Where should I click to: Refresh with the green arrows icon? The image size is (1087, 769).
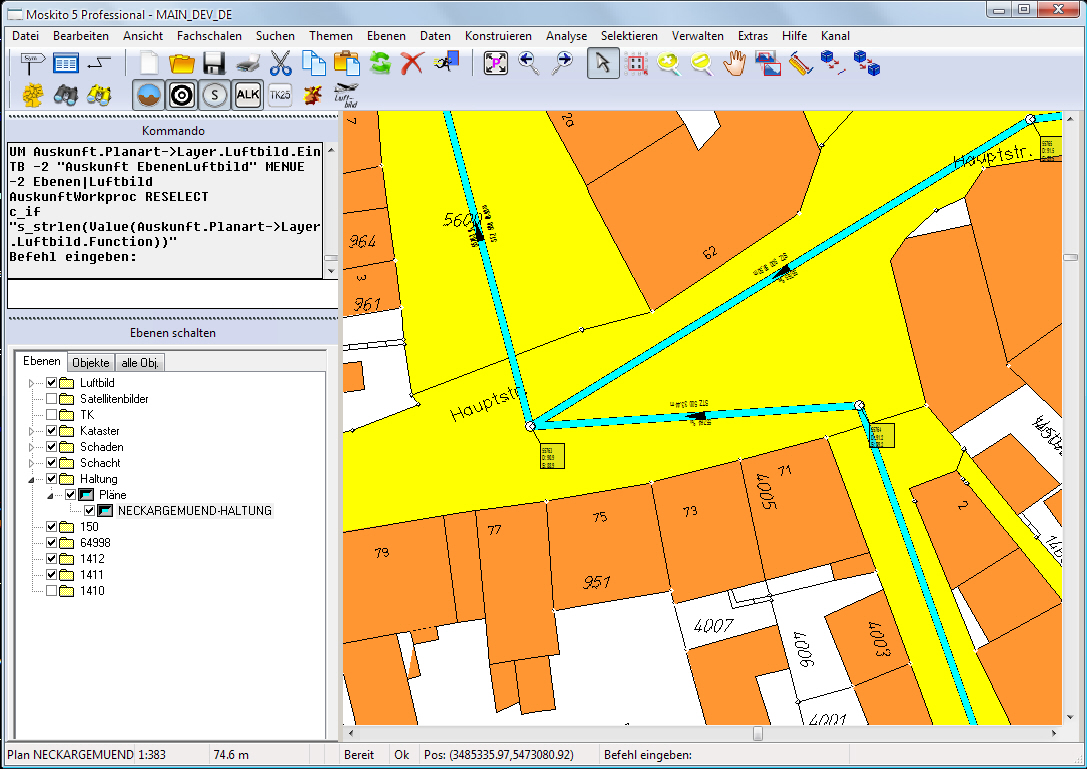[x=380, y=64]
